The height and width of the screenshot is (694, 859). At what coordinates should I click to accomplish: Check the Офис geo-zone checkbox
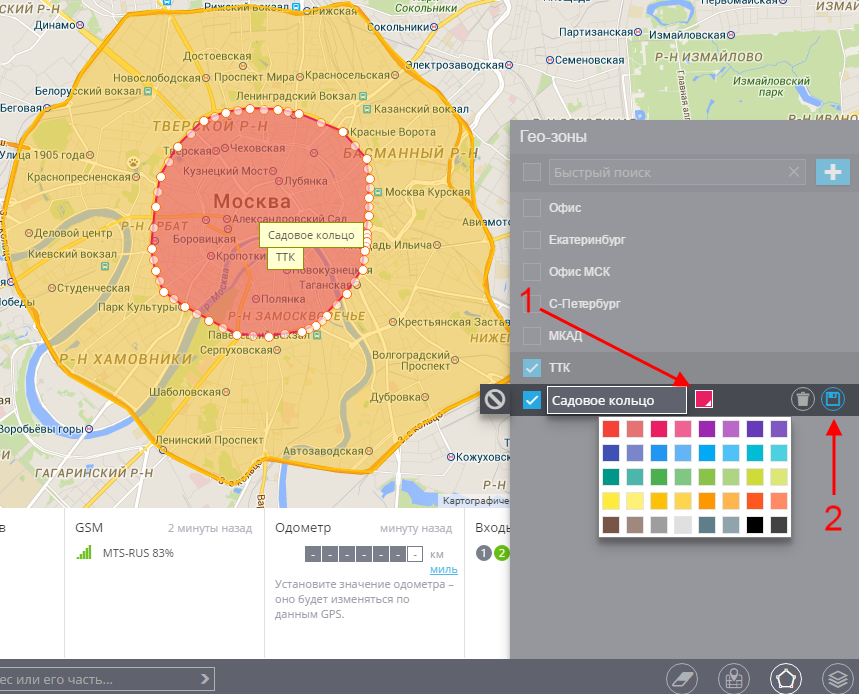point(531,208)
